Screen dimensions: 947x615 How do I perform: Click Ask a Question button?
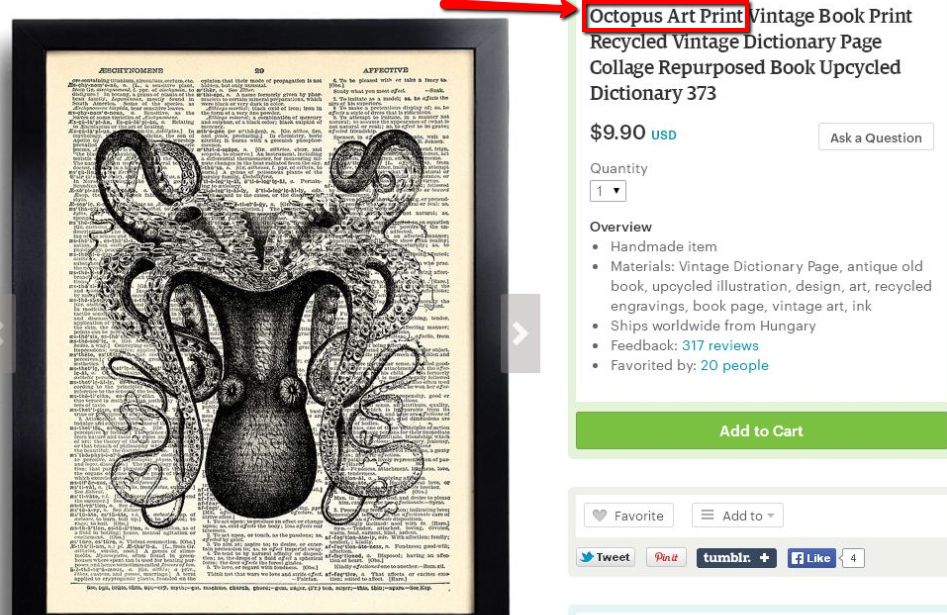point(876,137)
